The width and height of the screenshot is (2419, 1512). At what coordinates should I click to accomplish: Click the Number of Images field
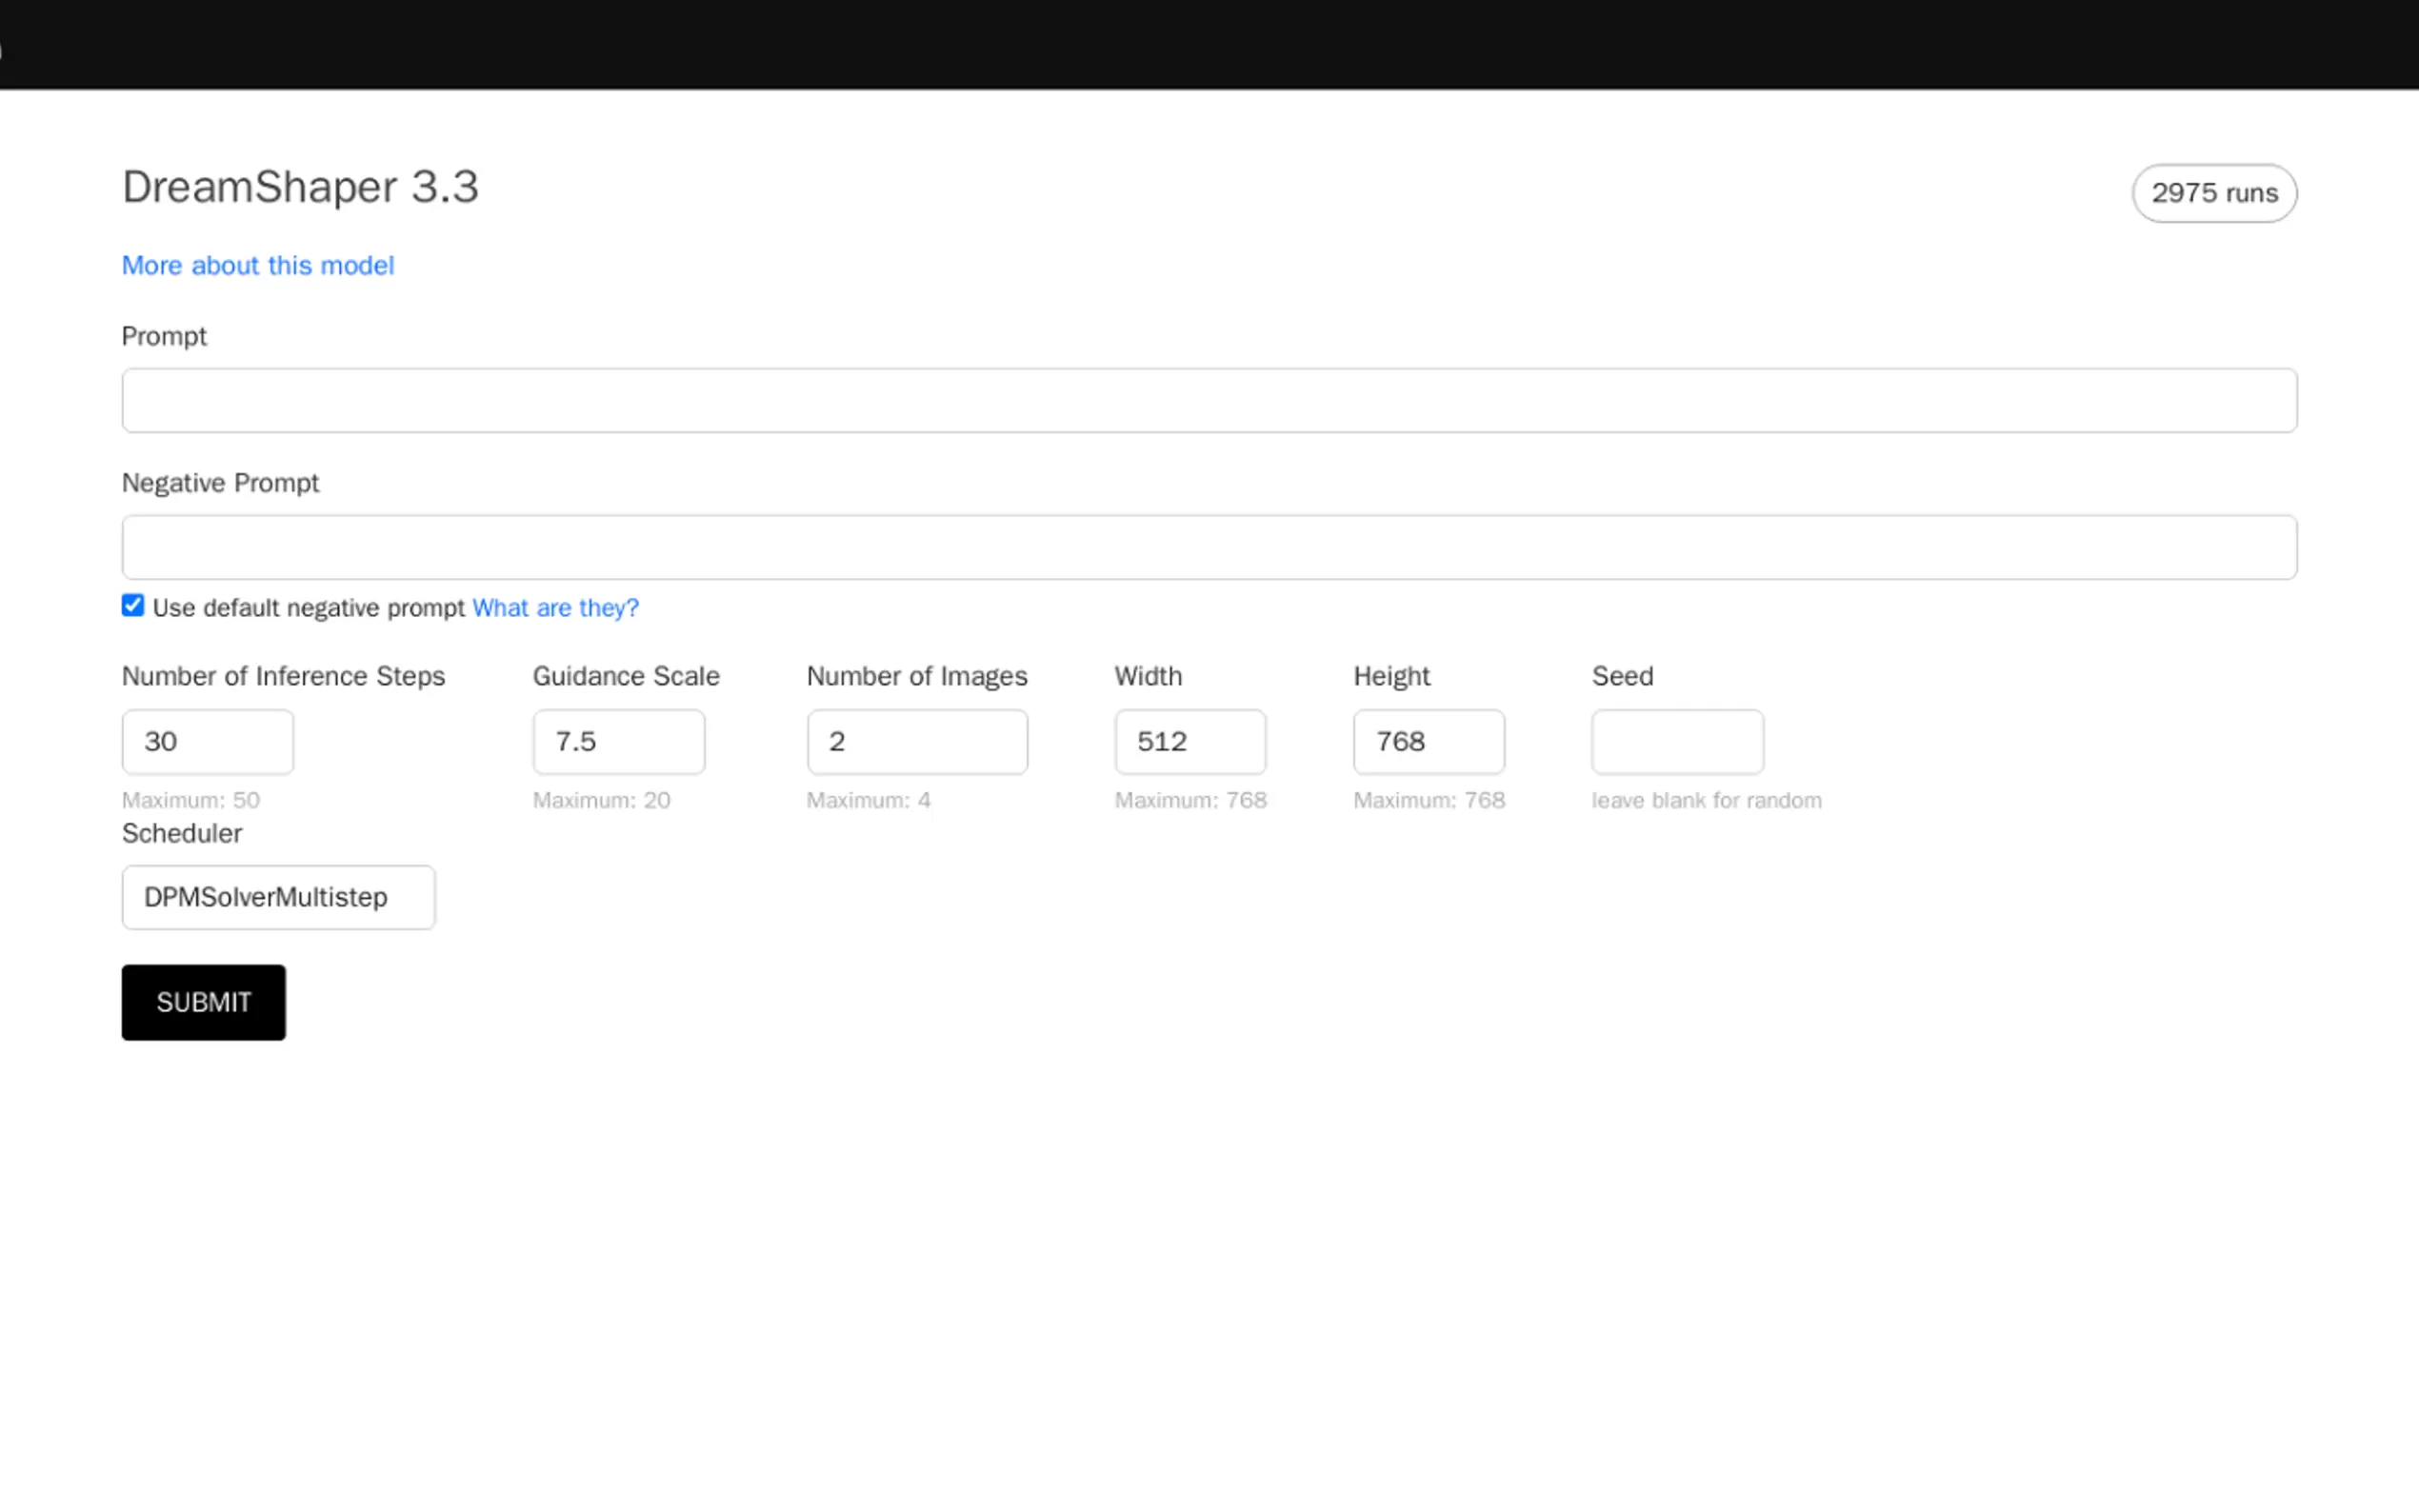click(916, 741)
